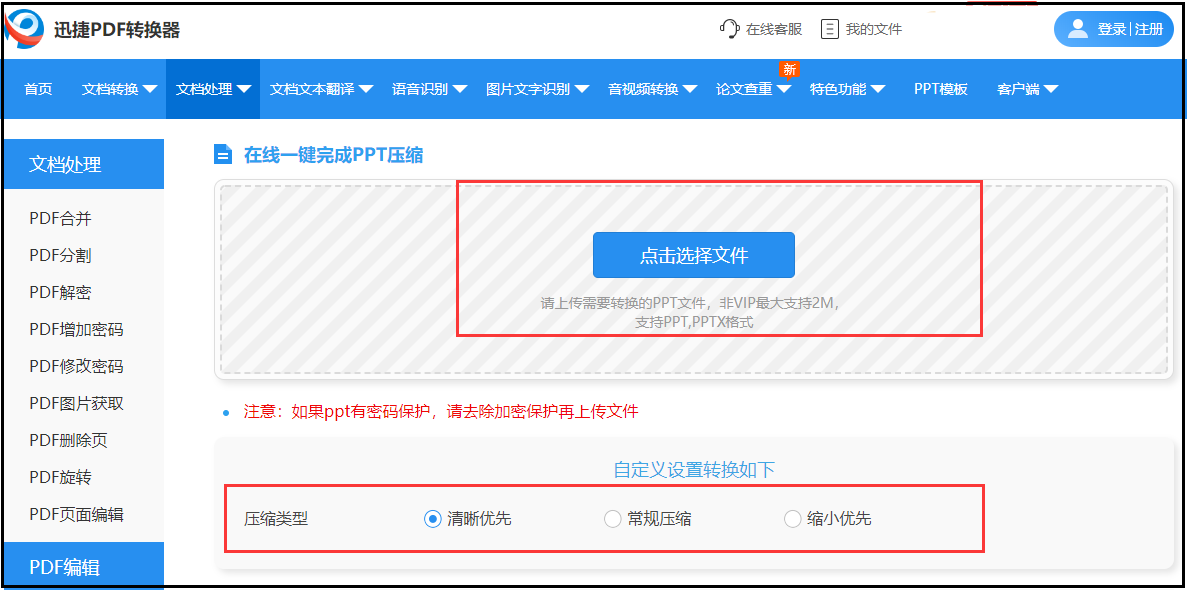Click the document icon beside 在线一键完成PPT压缩
This screenshot has width=1187, height=590.
(x=223, y=155)
